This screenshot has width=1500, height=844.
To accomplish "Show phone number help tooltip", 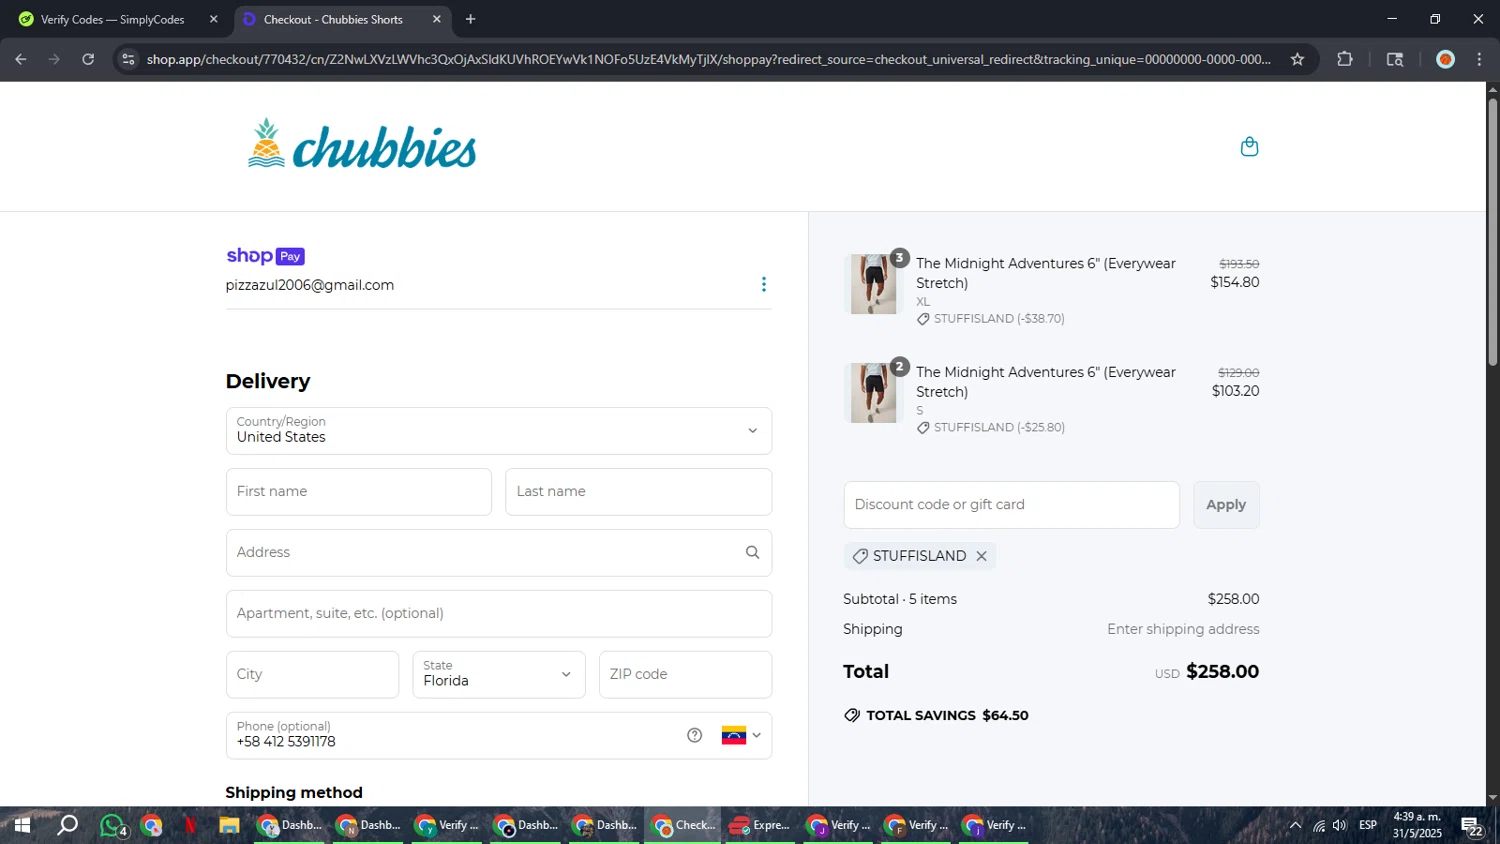I will [695, 736].
